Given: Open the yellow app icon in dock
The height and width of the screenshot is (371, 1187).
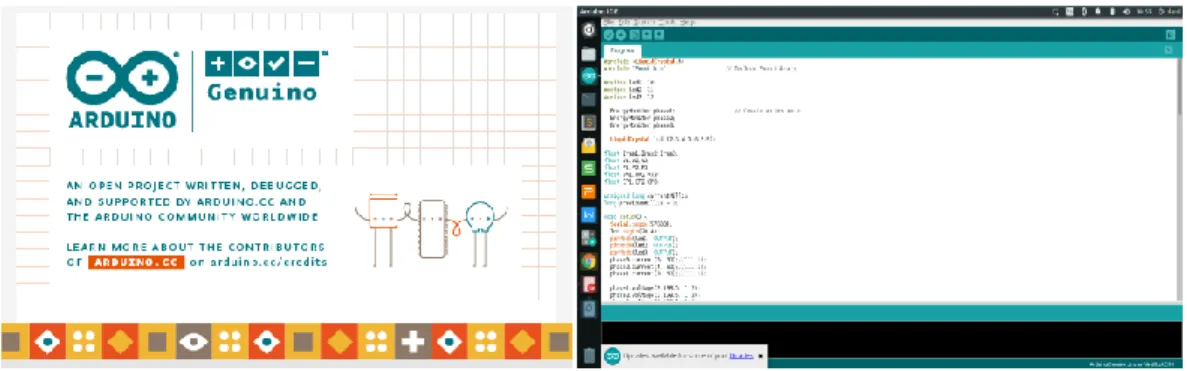Looking at the screenshot, I should click(x=588, y=145).
